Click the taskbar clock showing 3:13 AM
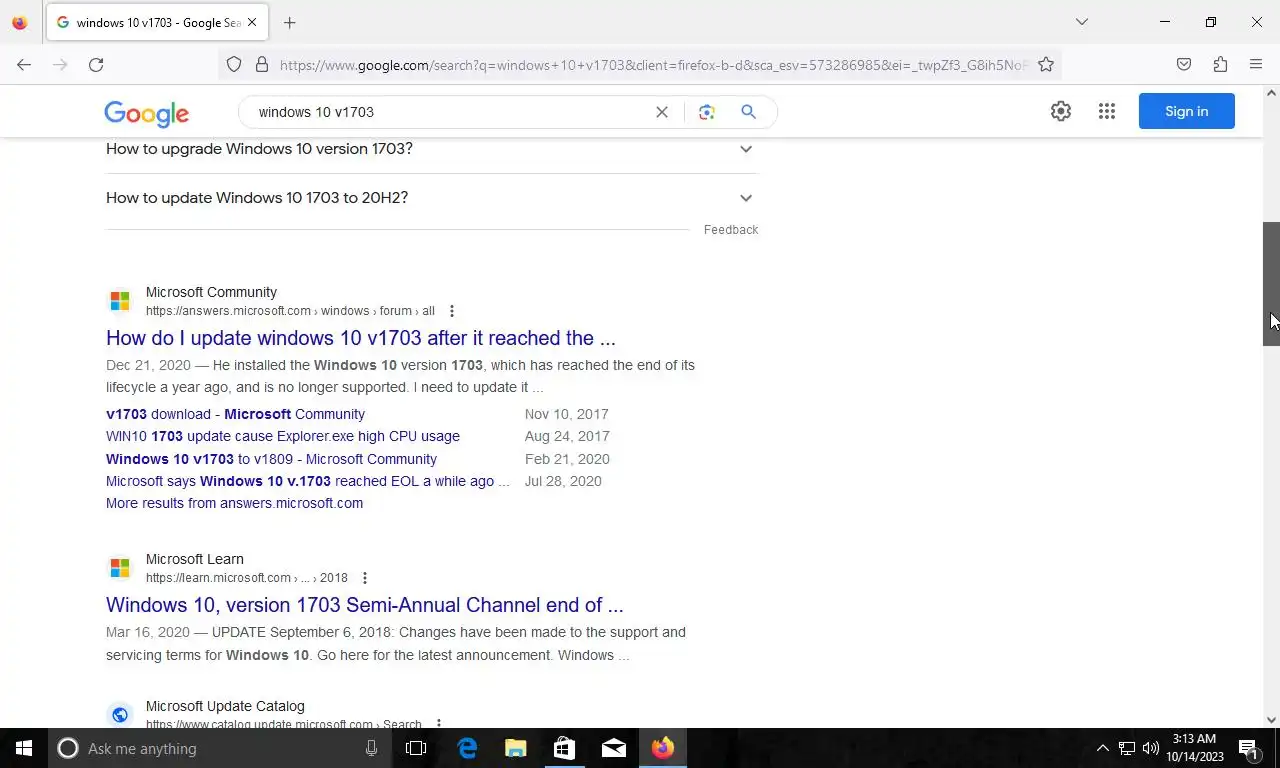Screen dimensions: 1280x768 [x=1193, y=748]
